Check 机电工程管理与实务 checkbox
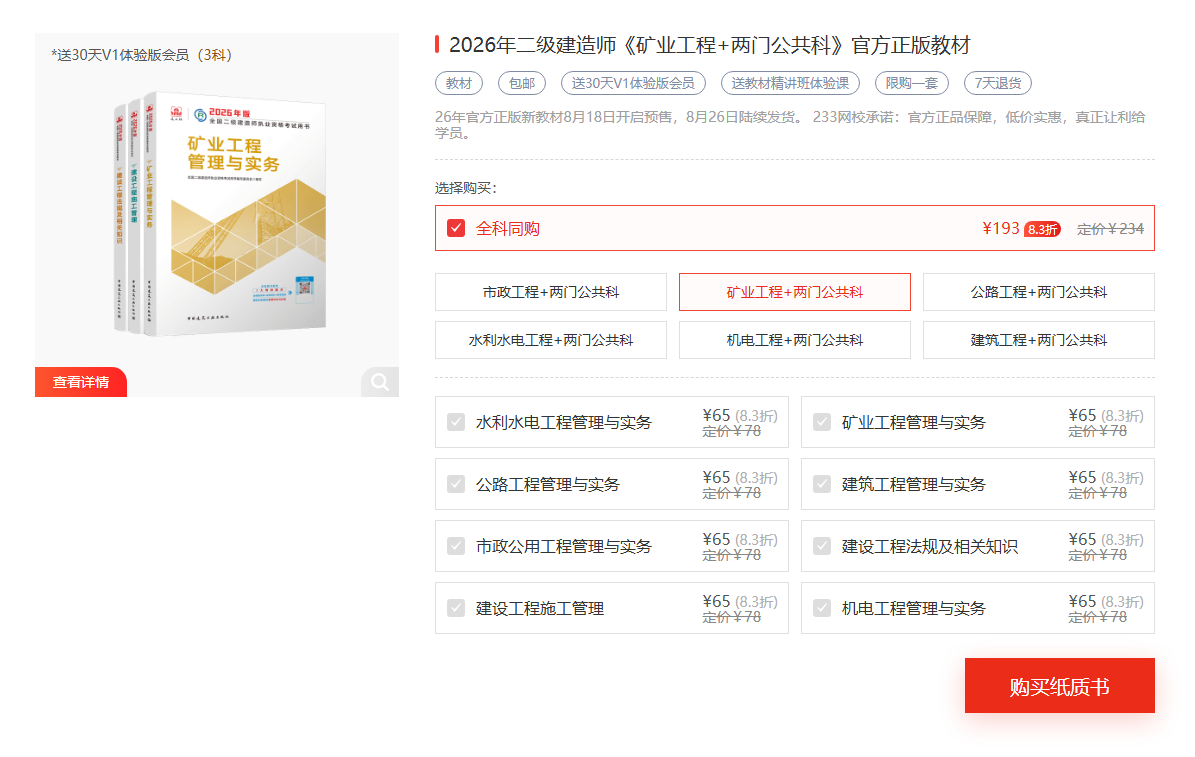Viewport: 1195px width, 757px height. tap(822, 608)
